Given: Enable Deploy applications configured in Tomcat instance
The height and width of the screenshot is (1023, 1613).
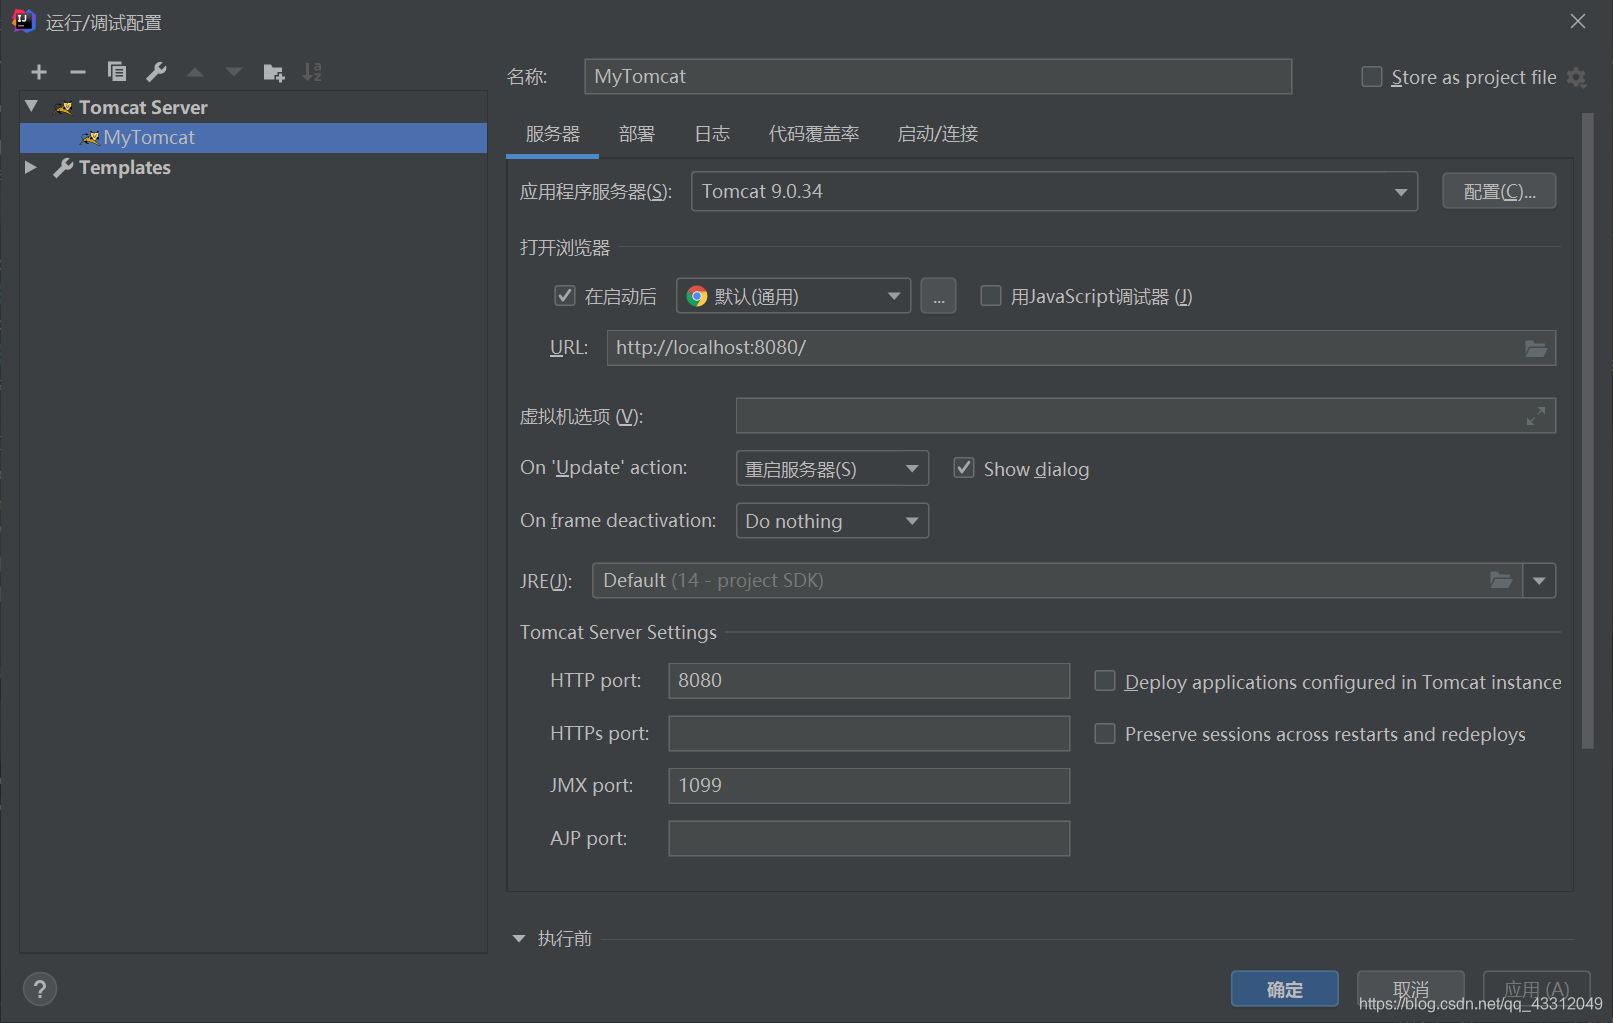Looking at the screenshot, I should point(1105,680).
